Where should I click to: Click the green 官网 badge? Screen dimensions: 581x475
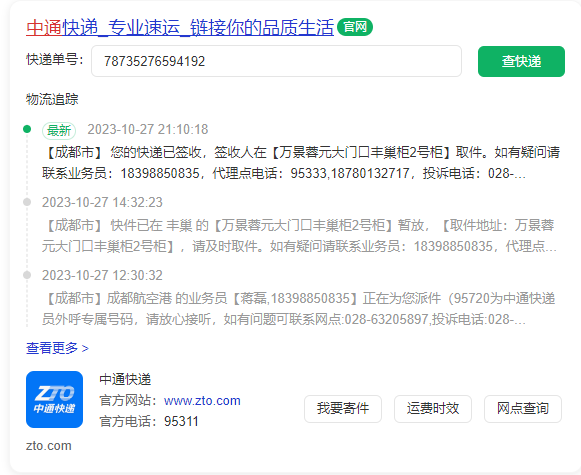[355, 27]
